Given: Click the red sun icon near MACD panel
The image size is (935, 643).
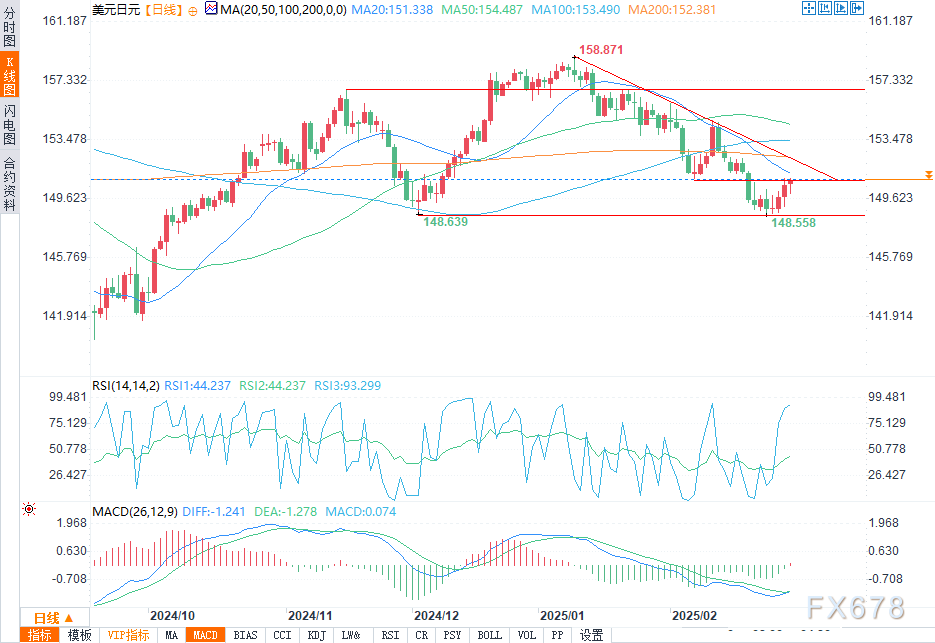Looking at the screenshot, I should (29, 509).
